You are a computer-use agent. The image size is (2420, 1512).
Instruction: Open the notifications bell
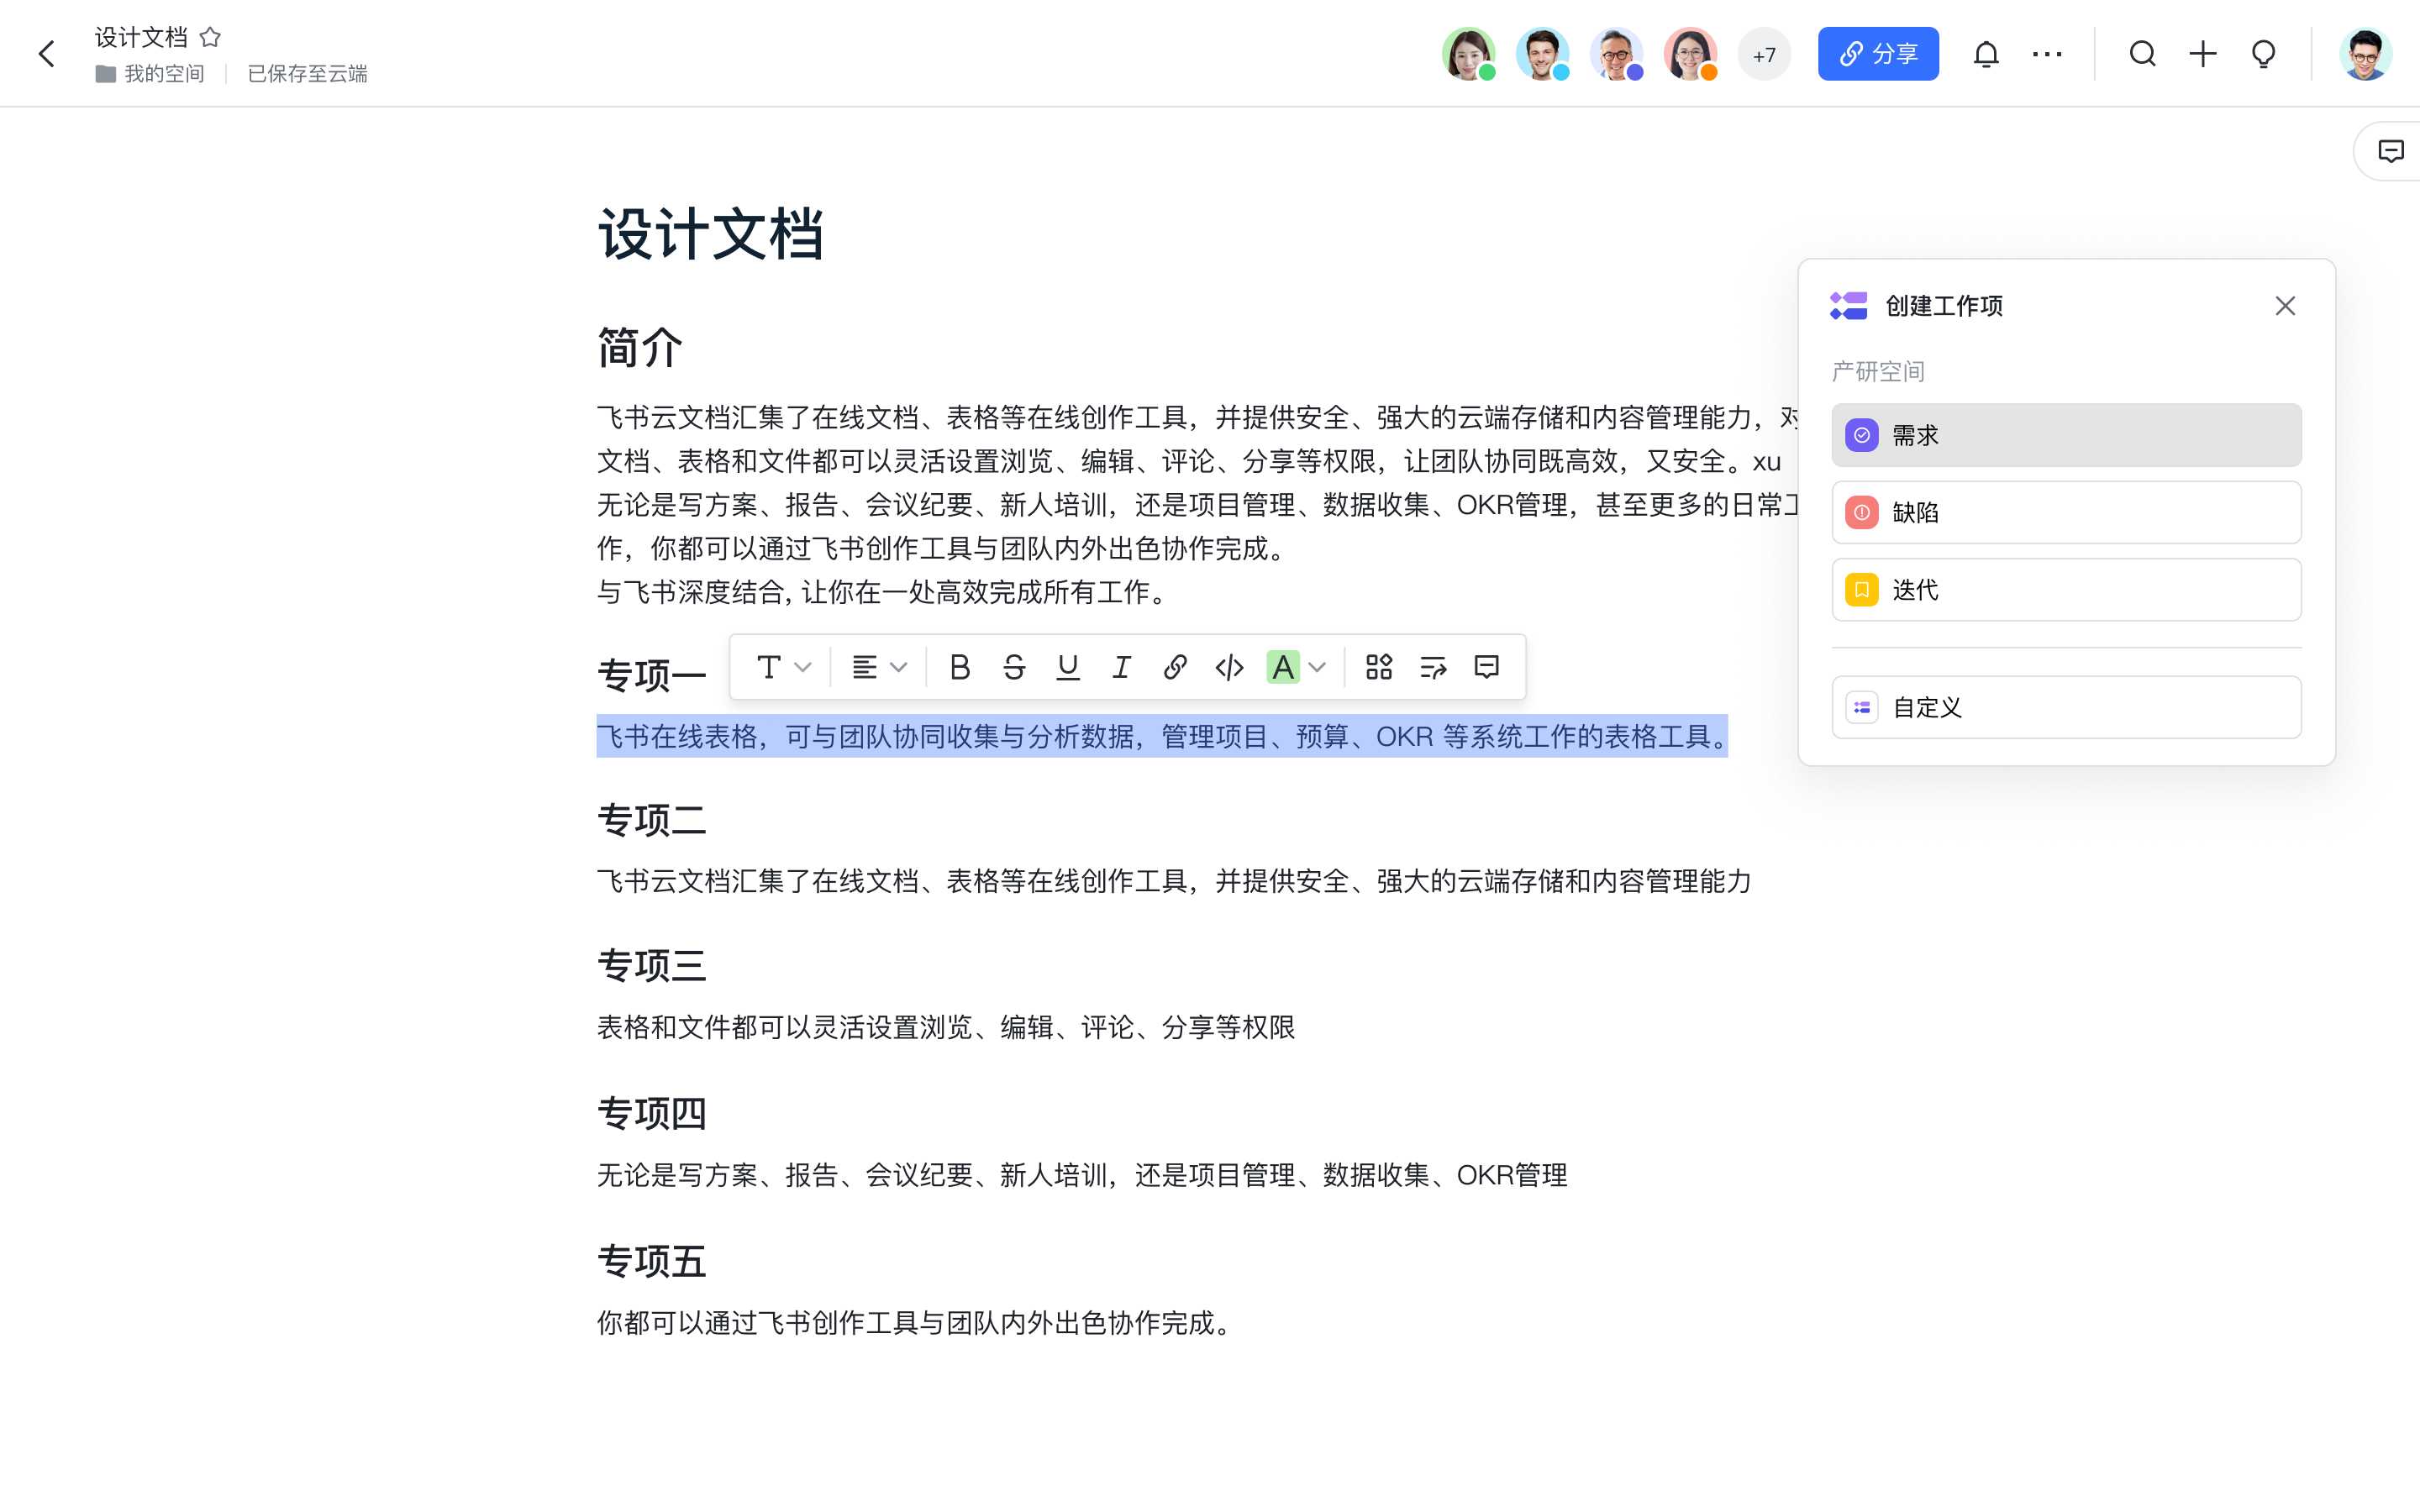point(1986,54)
